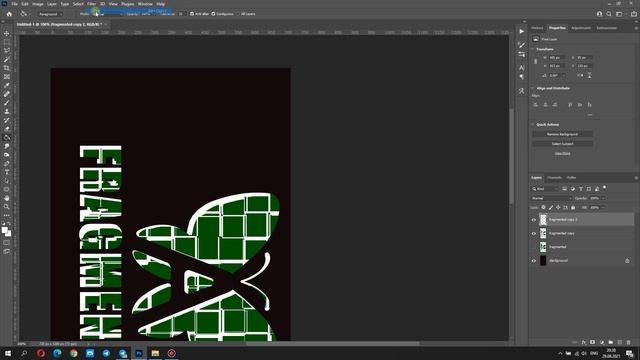Screen dimensions: 640x360
Task: Open the layer blending mode Normal dropdown
Action: tap(551, 198)
